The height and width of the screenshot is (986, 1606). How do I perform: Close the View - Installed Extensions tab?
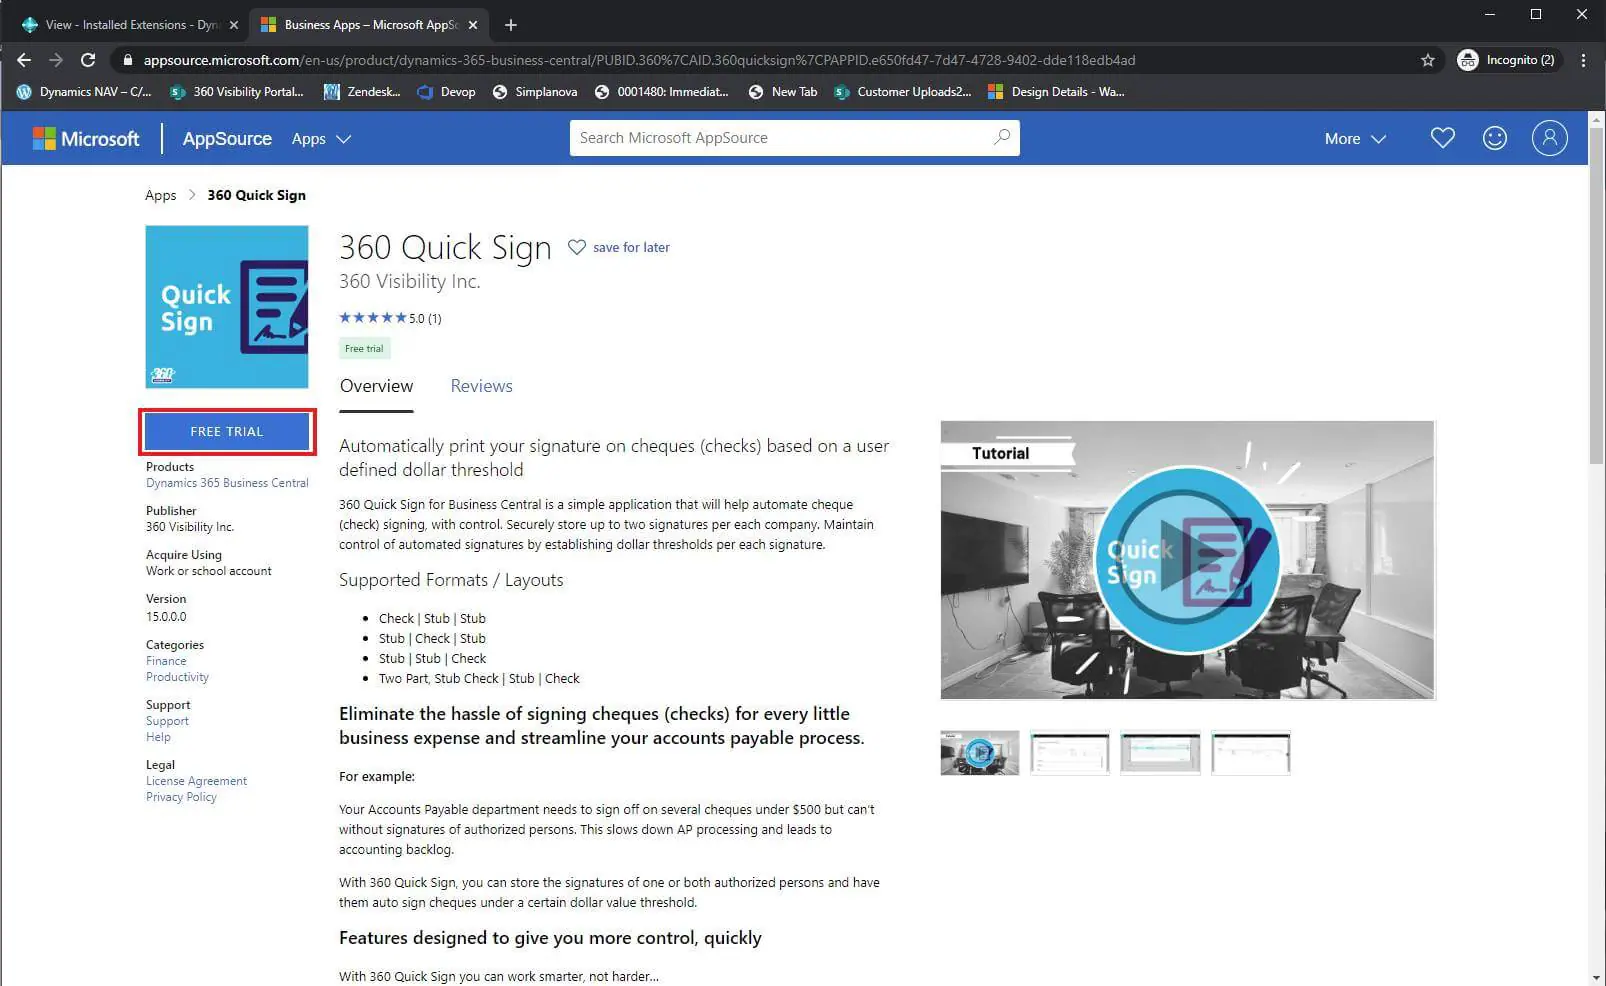point(234,25)
